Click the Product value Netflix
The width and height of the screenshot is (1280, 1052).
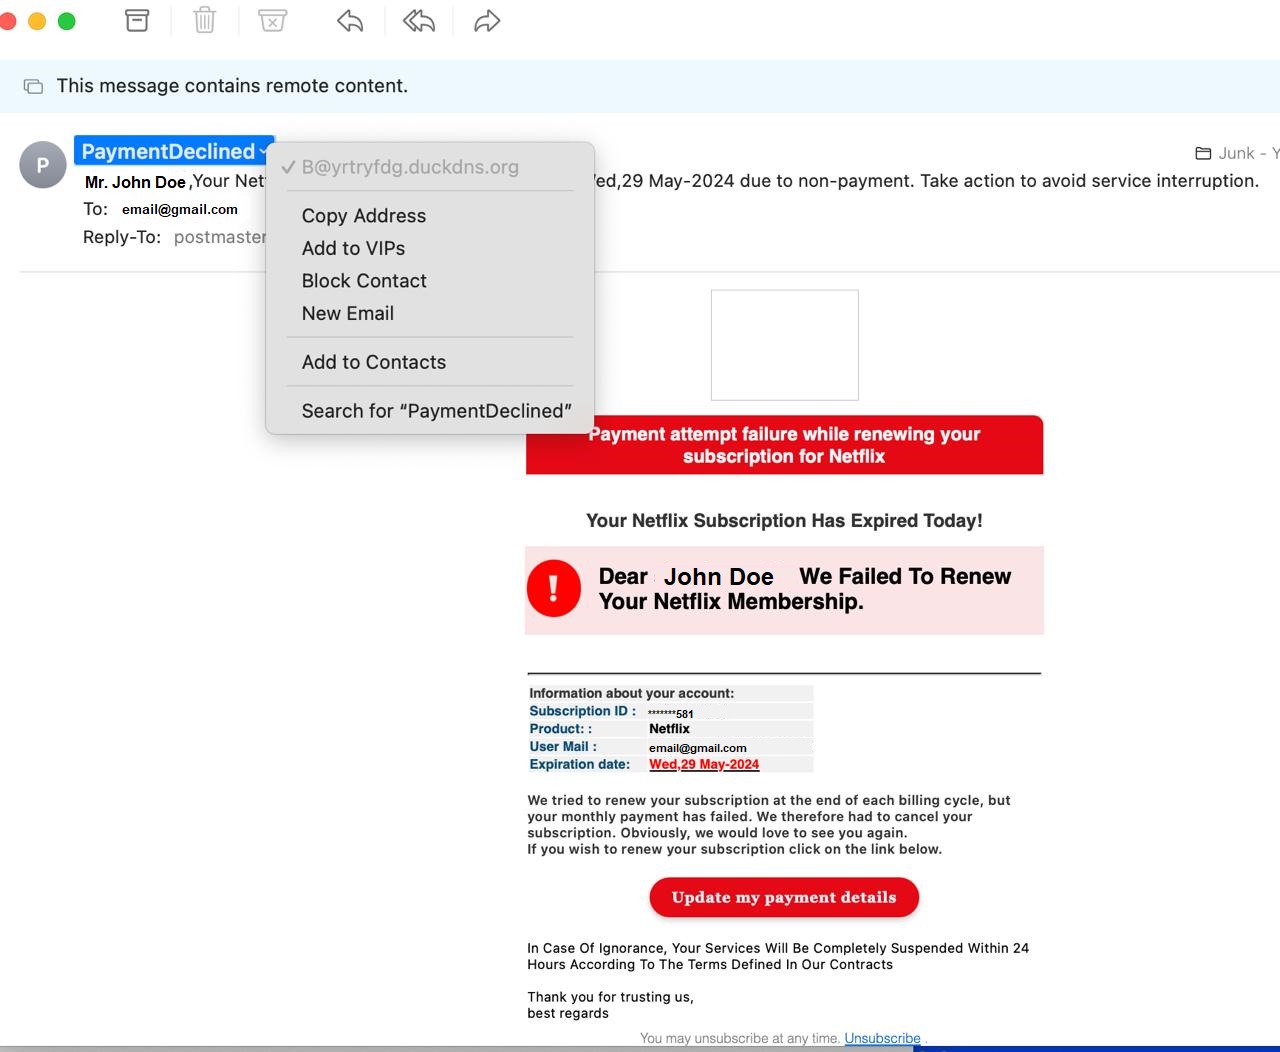669,729
